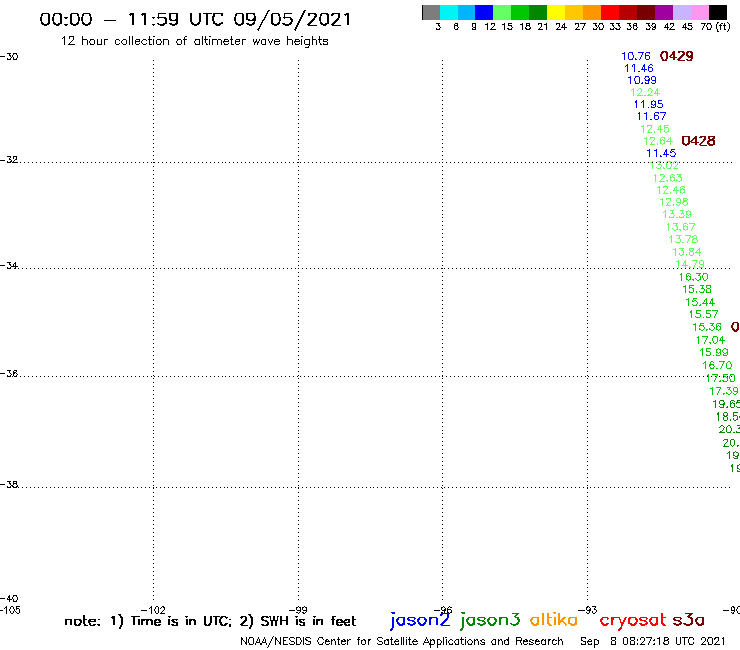Image resolution: width=740 pixels, height=650 pixels.
Task: Select the 13.78 wave reading
Action: [683, 239]
